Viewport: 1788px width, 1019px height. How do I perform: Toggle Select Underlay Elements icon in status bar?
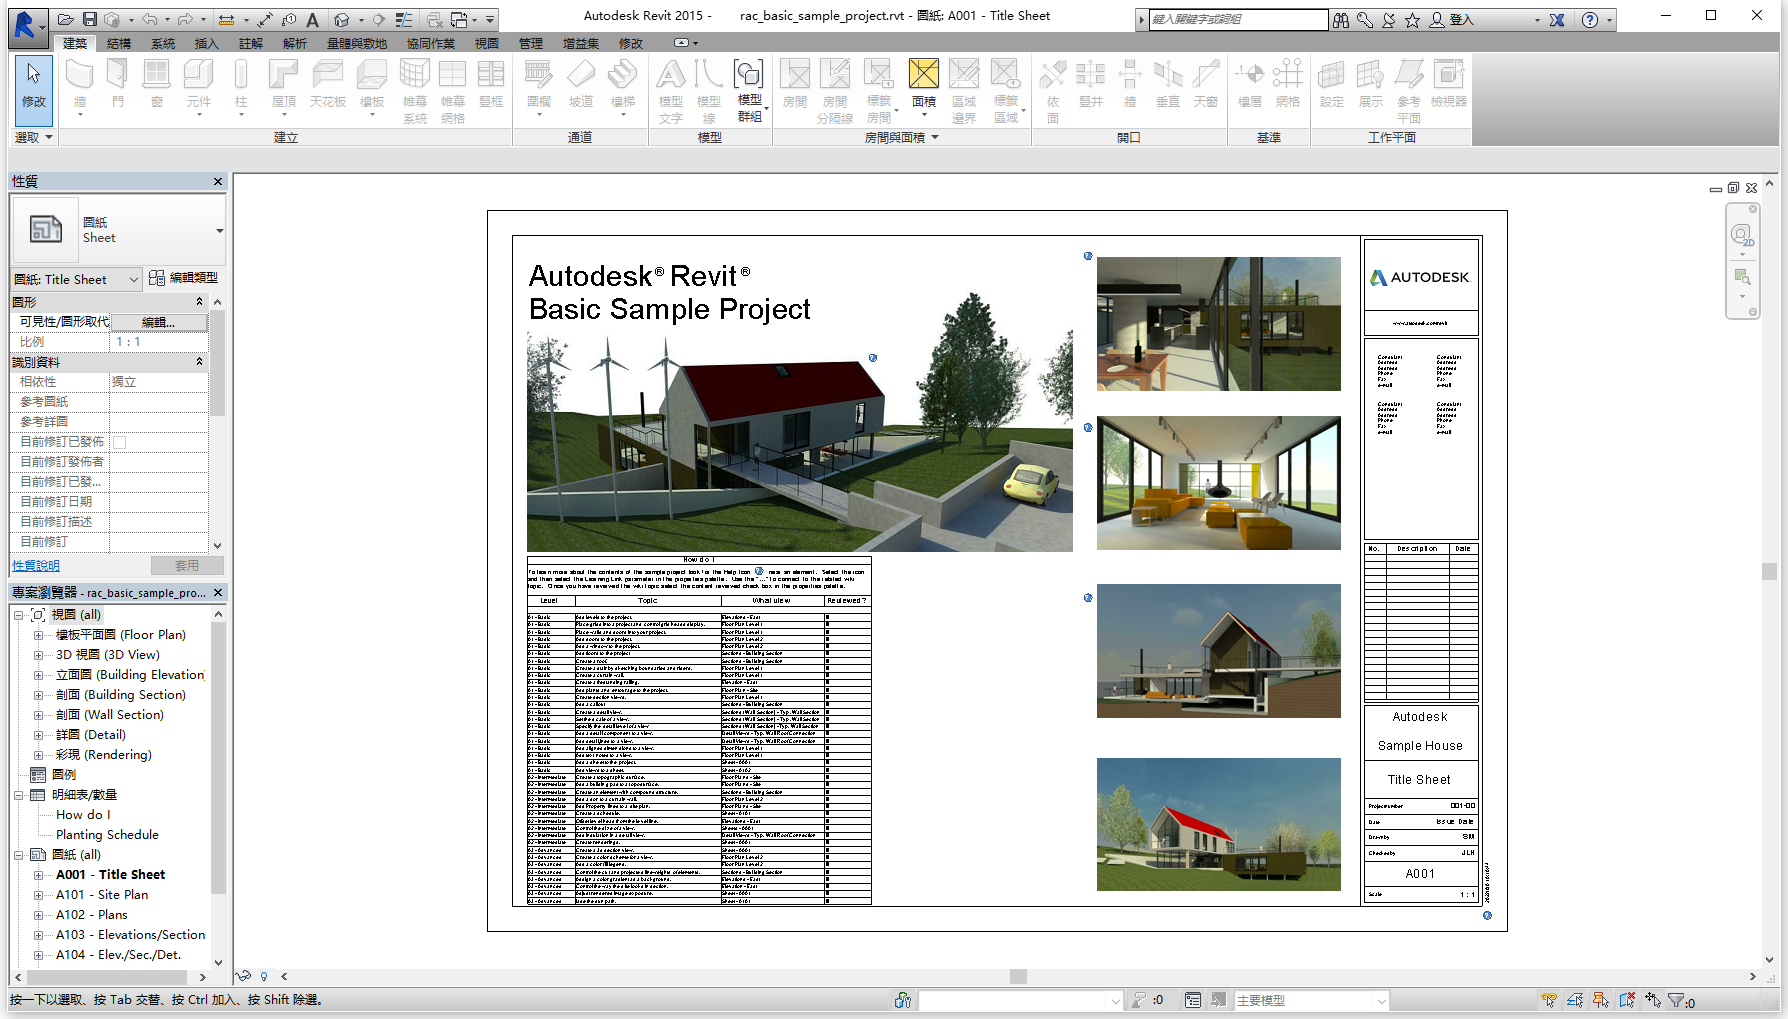click(x=1575, y=1000)
